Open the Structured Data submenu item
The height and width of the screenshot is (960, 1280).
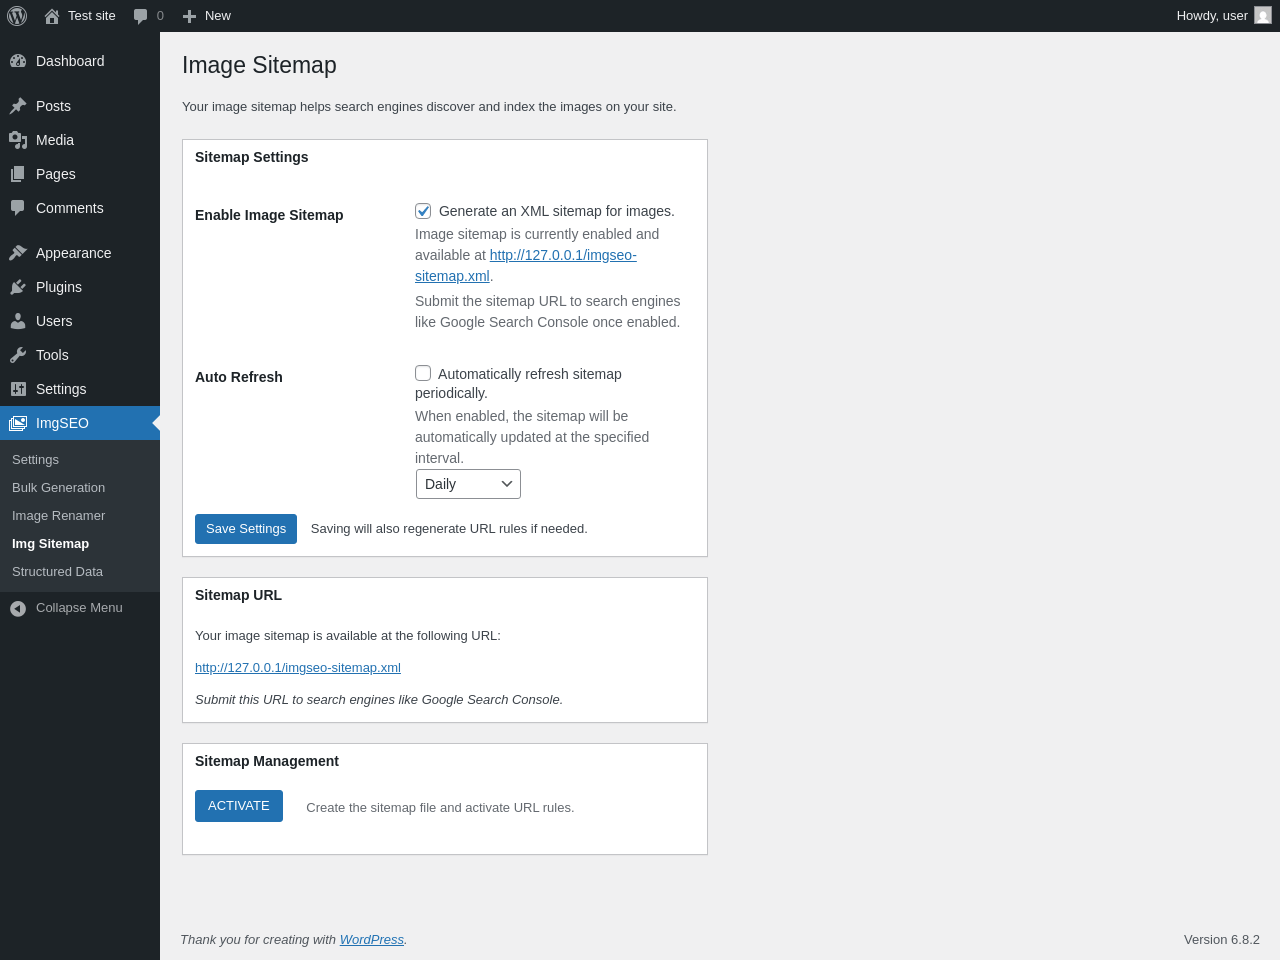(x=57, y=572)
